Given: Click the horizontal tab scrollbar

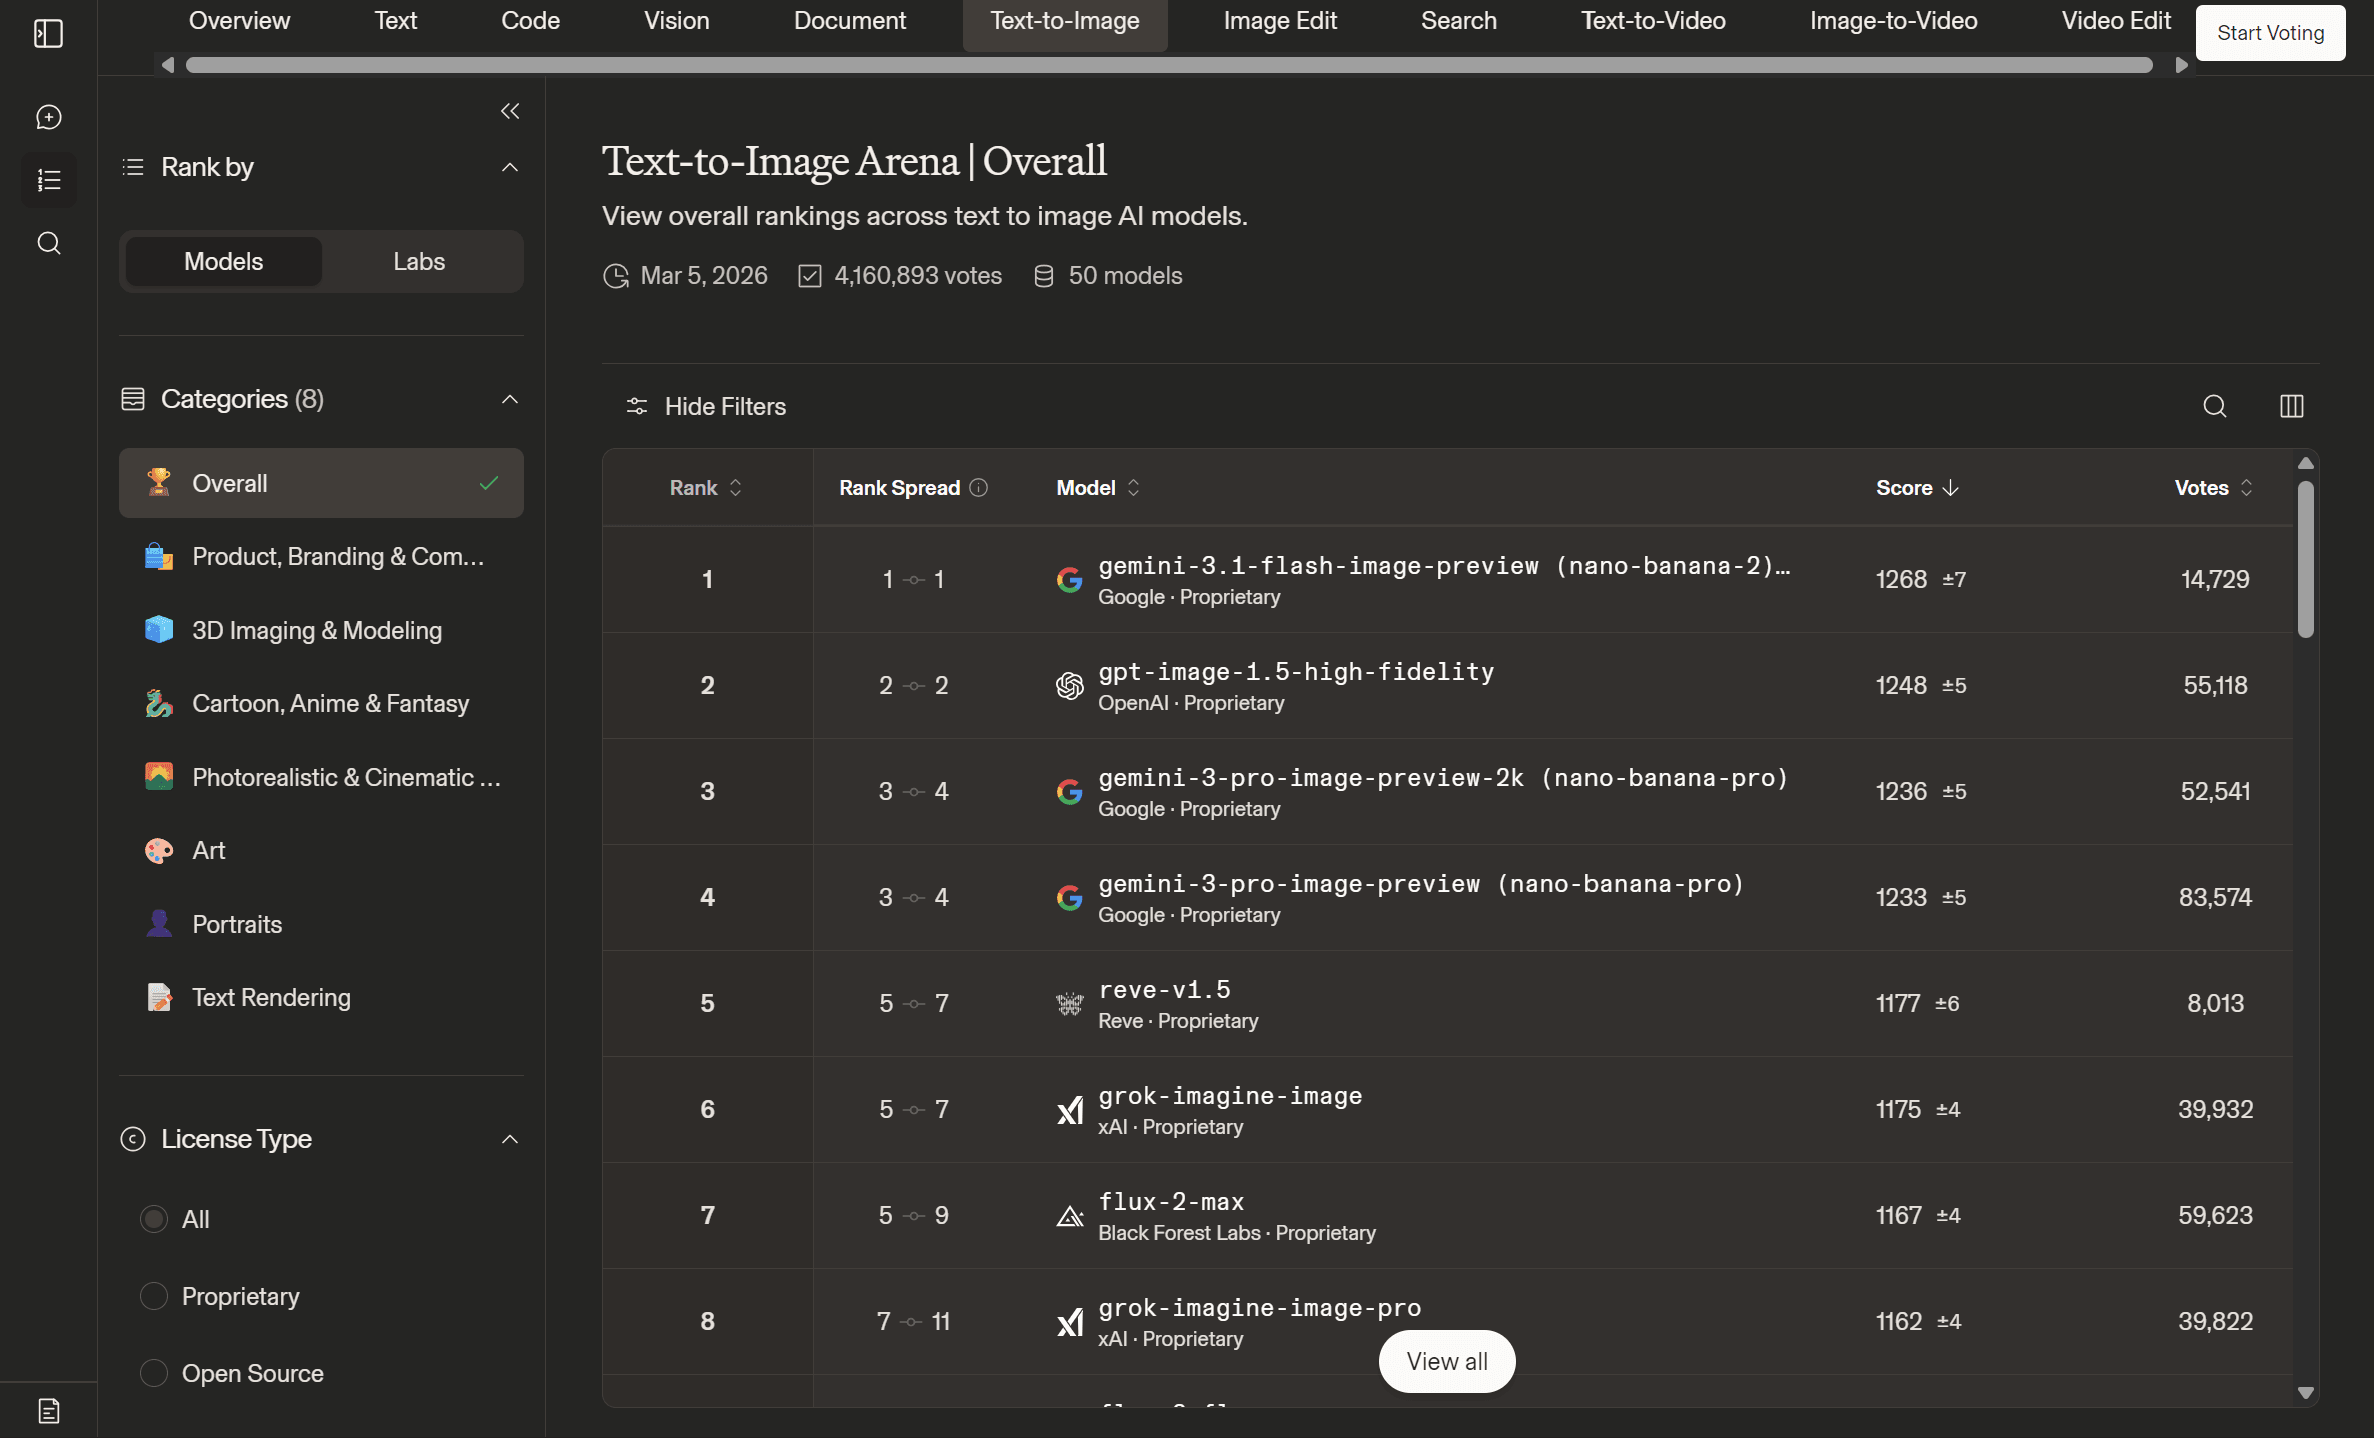Looking at the screenshot, I should click(1168, 65).
